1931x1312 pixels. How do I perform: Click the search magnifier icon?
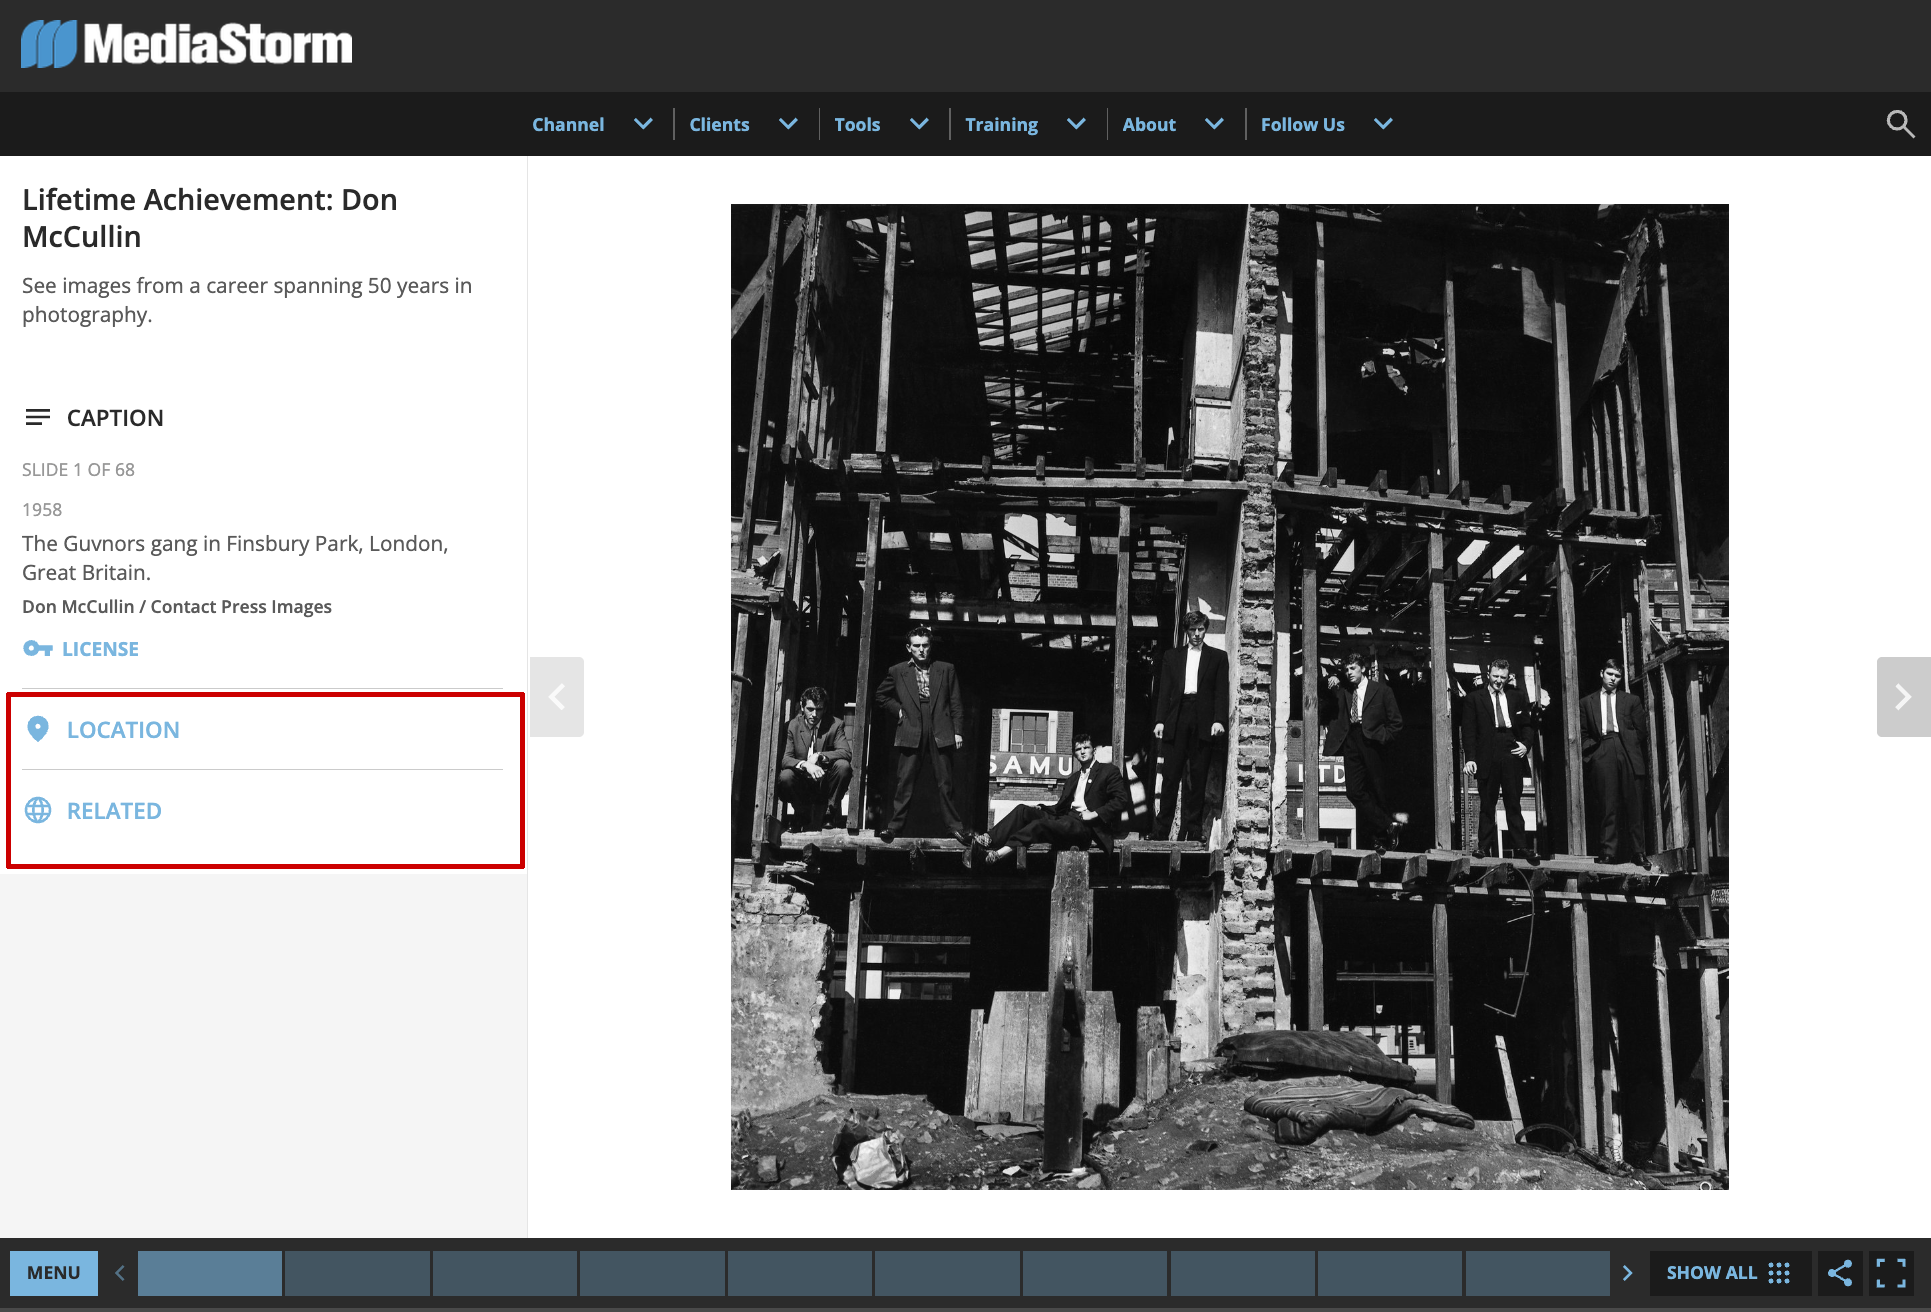point(1899,124)
